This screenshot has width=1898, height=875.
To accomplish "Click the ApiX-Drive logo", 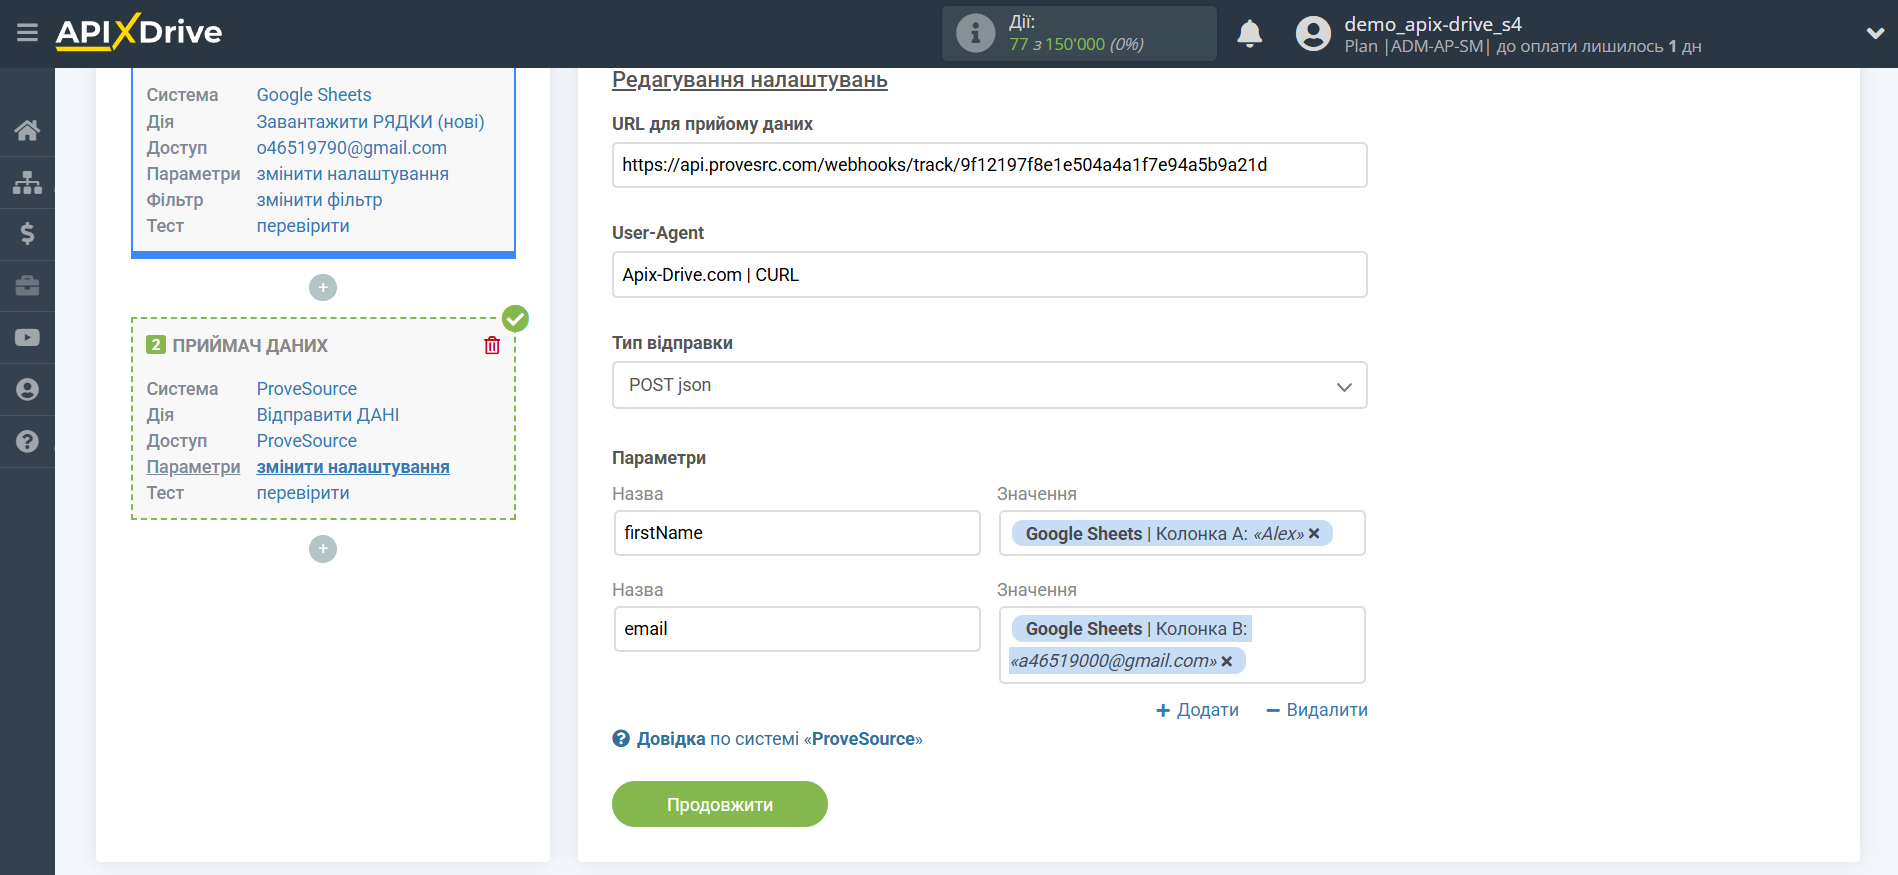I will tap(139, 32).
